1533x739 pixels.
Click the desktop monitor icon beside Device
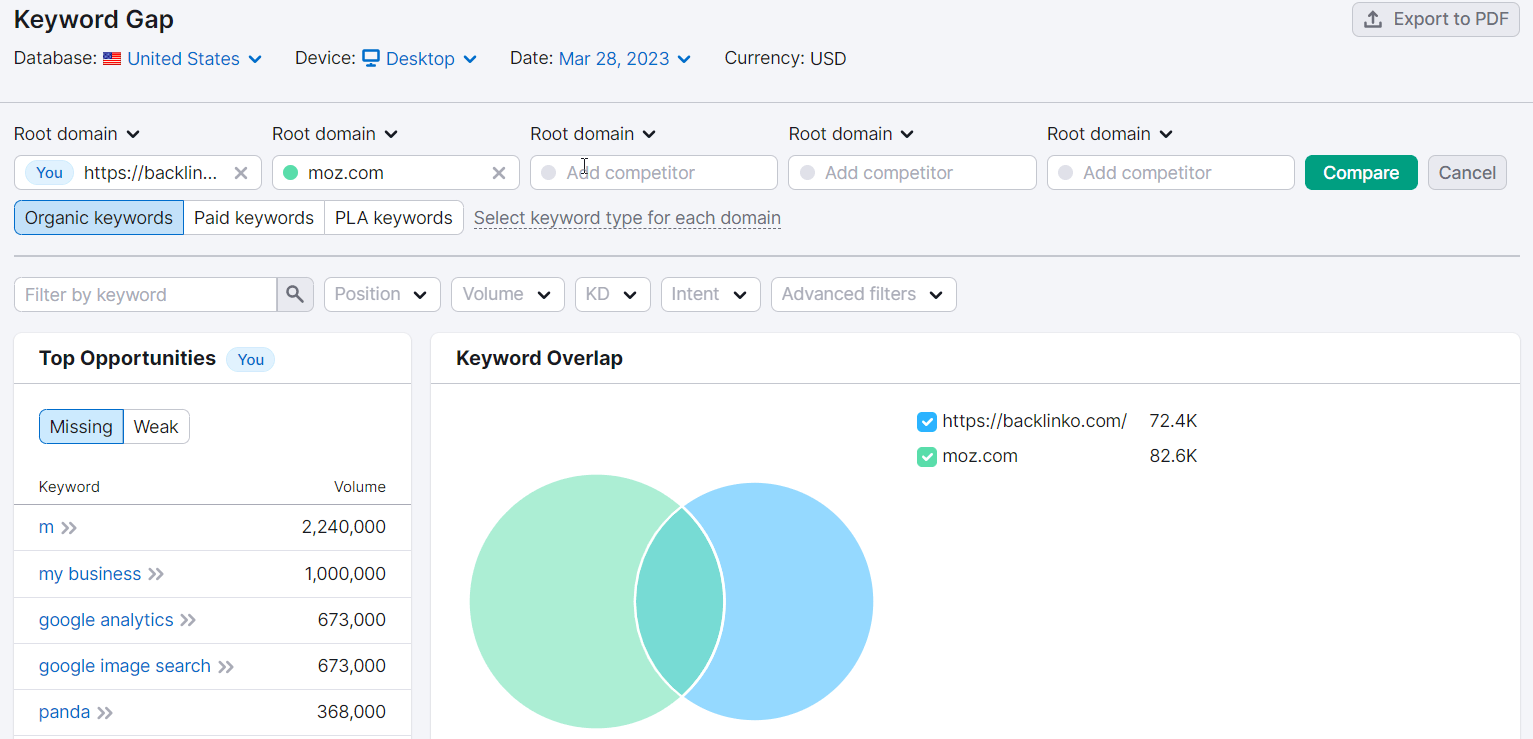371,58
